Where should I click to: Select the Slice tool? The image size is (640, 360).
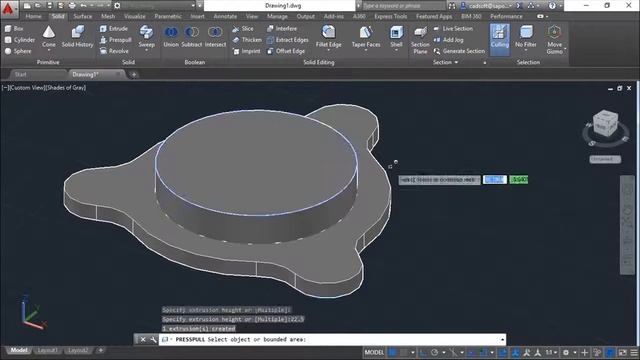243,29
